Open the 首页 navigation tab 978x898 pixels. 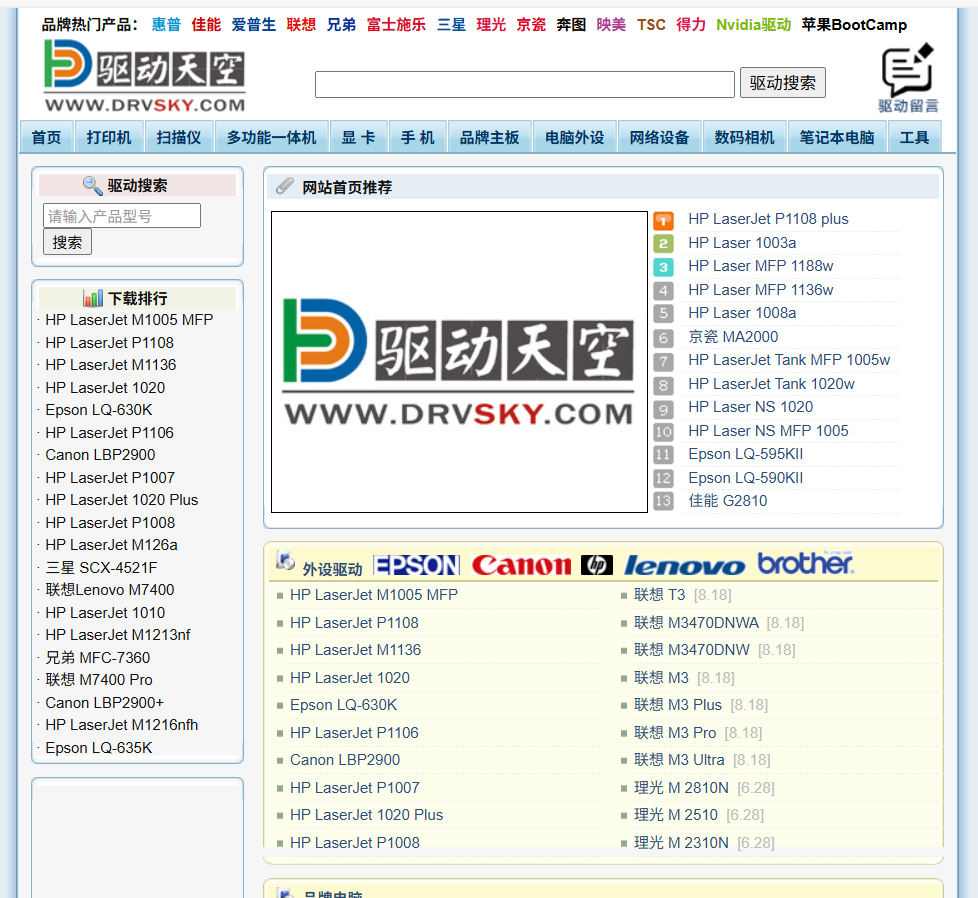47,137
